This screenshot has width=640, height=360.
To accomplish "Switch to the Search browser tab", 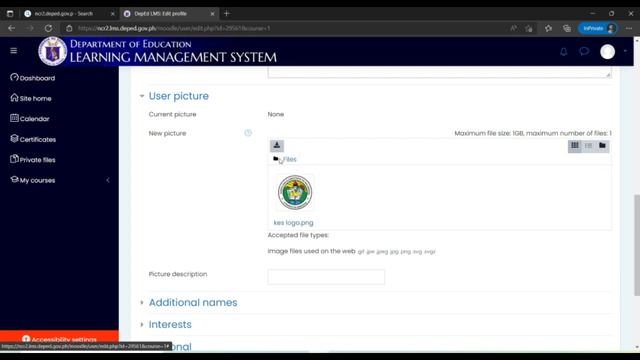I will point(64,13).
